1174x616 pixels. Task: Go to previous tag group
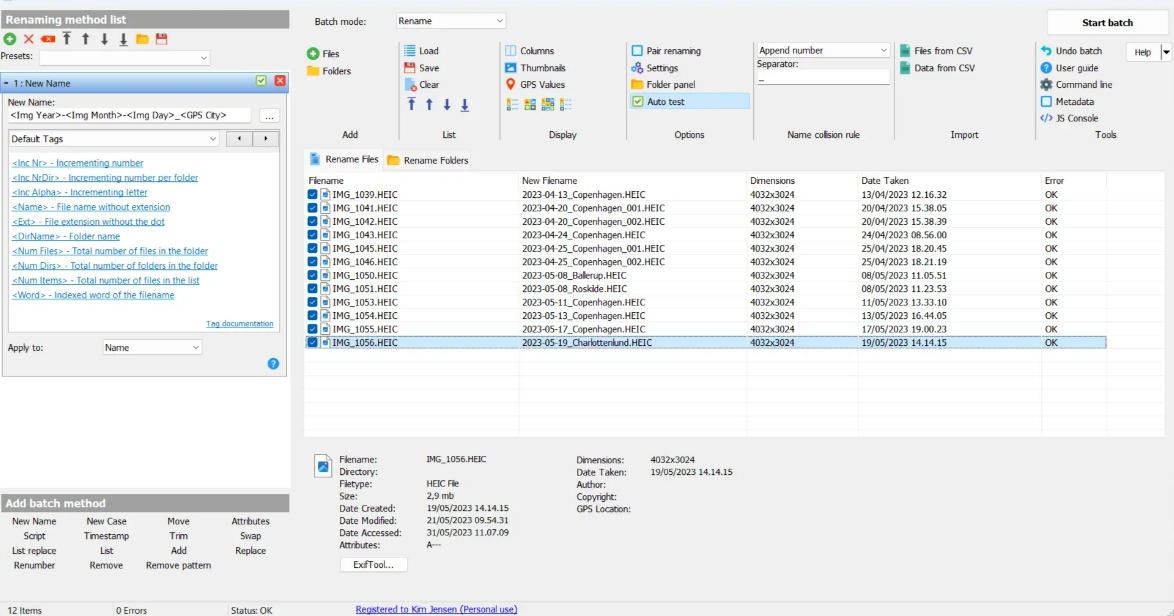[x=239, y=139]
